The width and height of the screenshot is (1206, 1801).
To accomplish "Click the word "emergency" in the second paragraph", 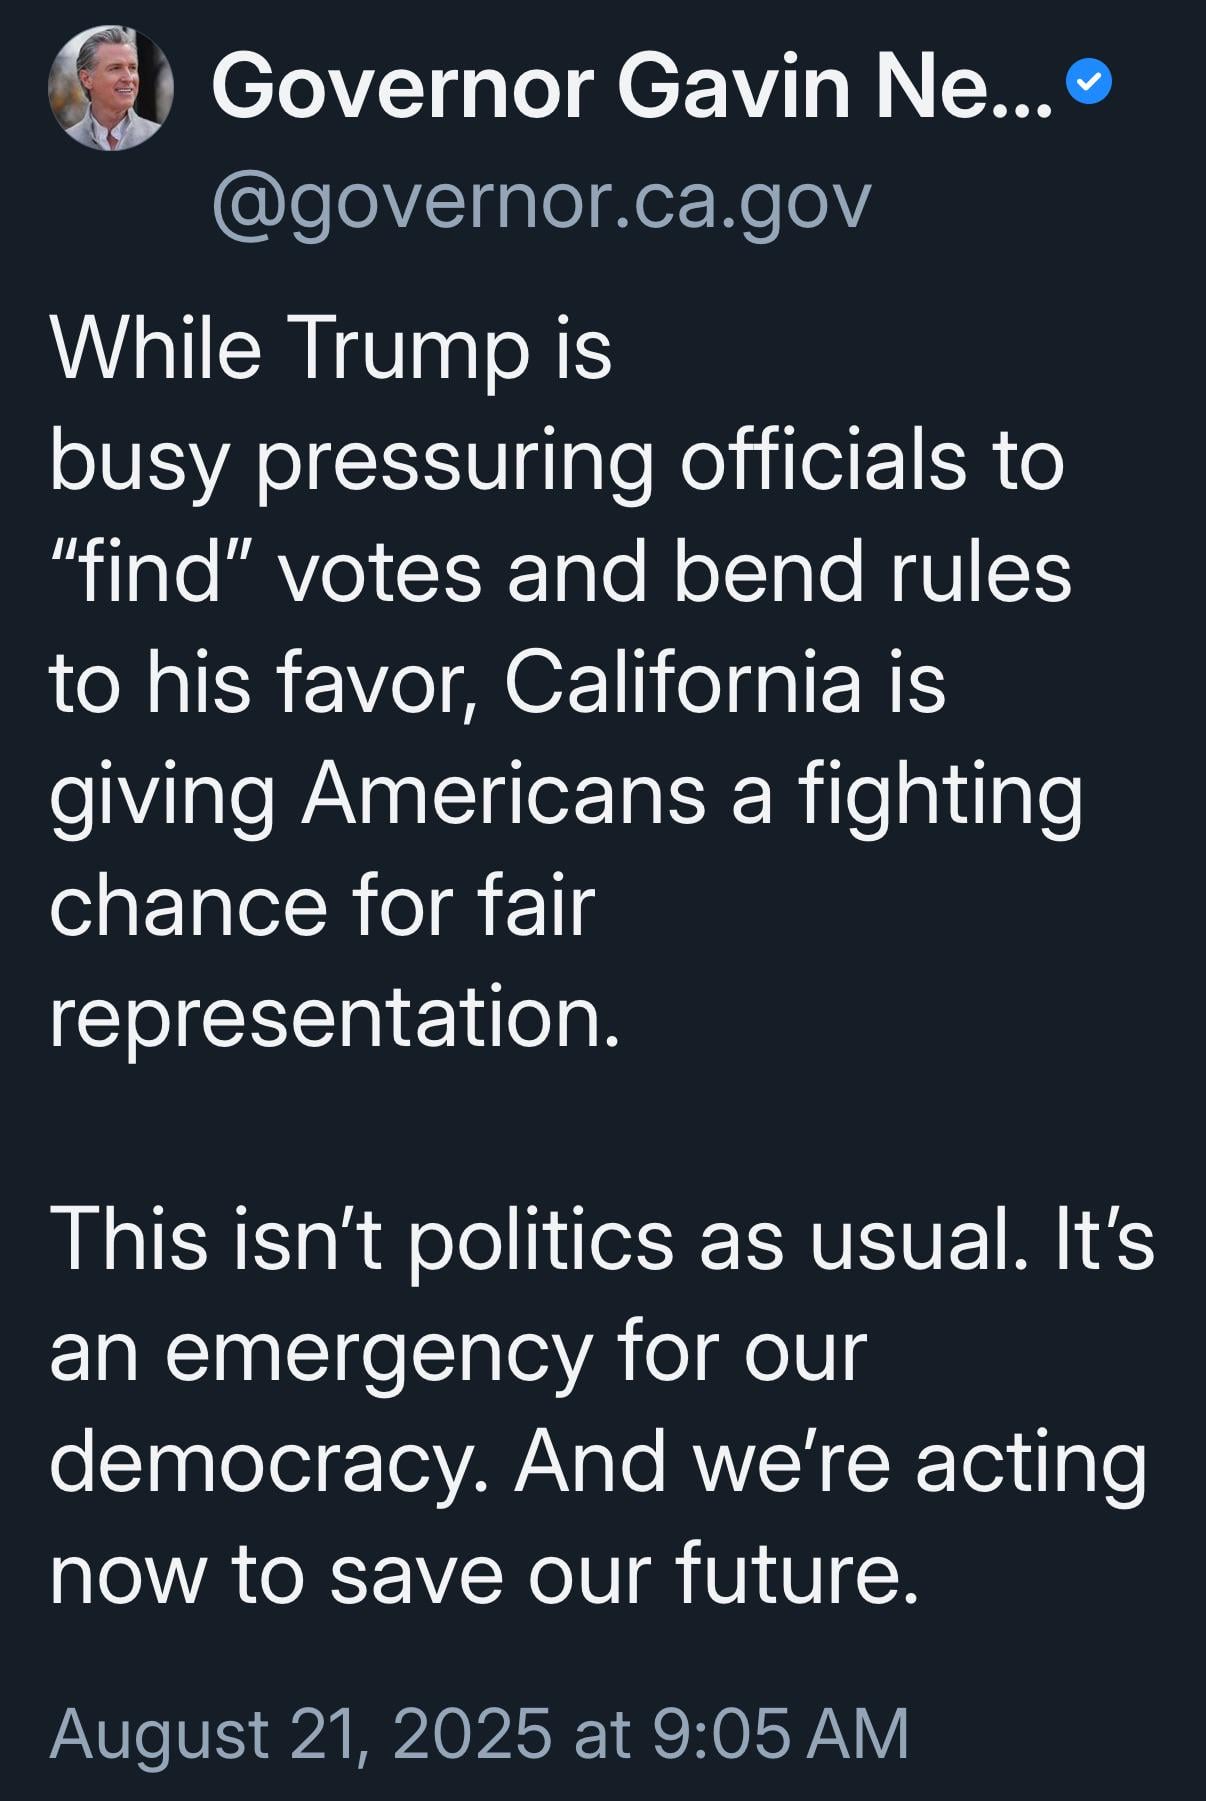I will point(379,1354).
